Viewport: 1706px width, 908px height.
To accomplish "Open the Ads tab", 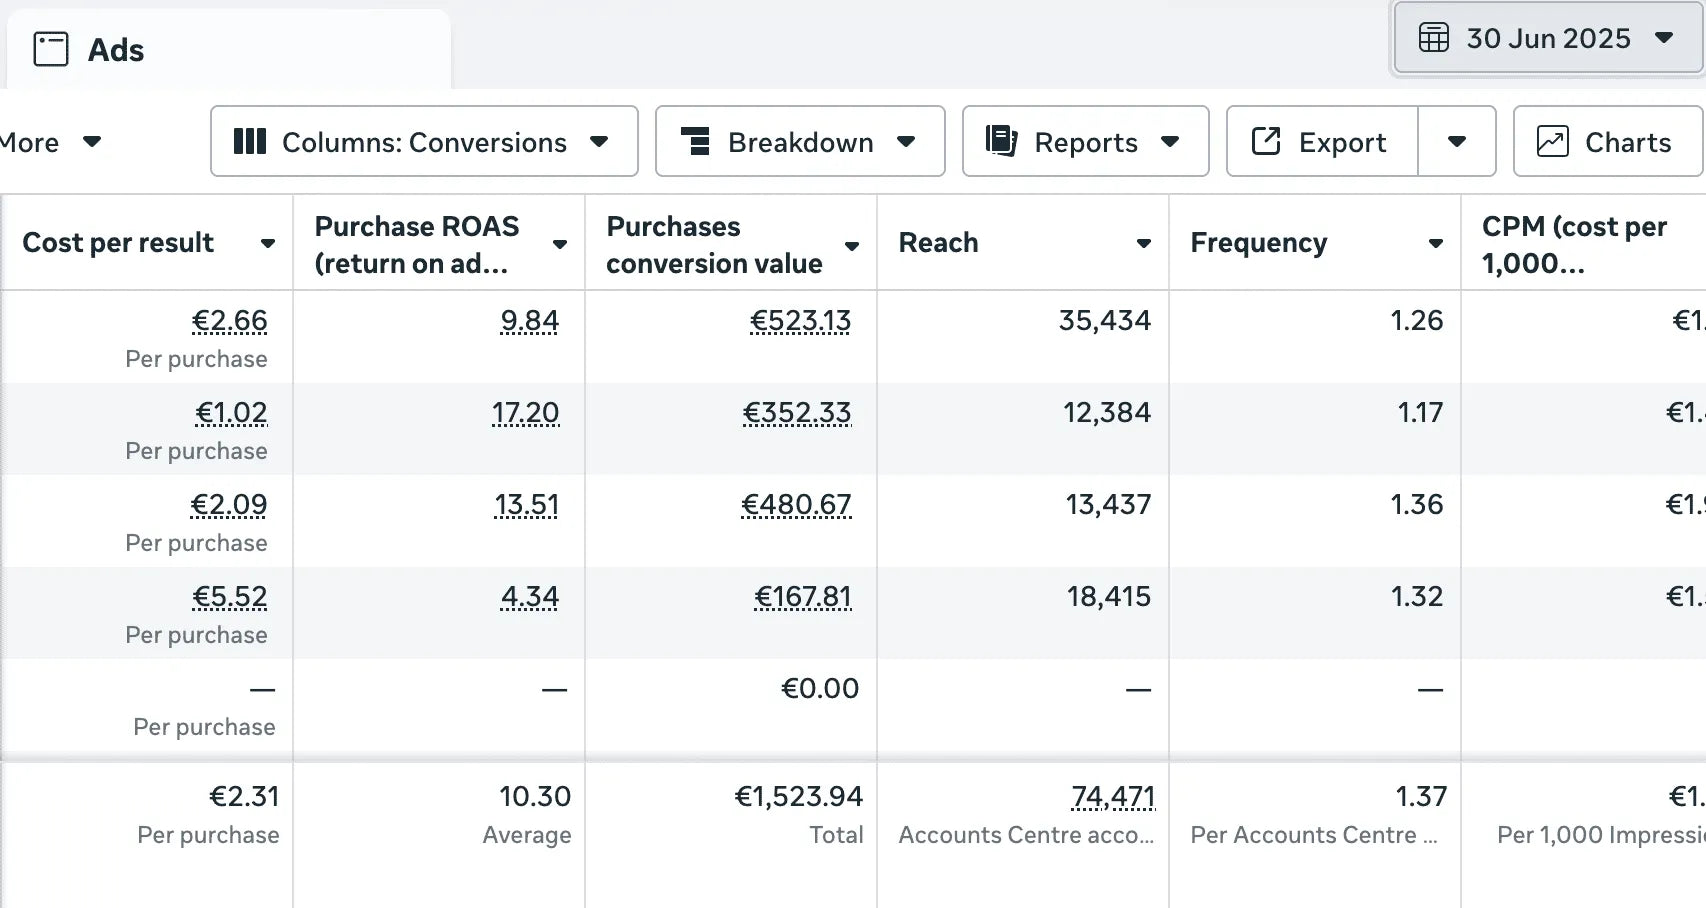I will [x=116, y=50].
